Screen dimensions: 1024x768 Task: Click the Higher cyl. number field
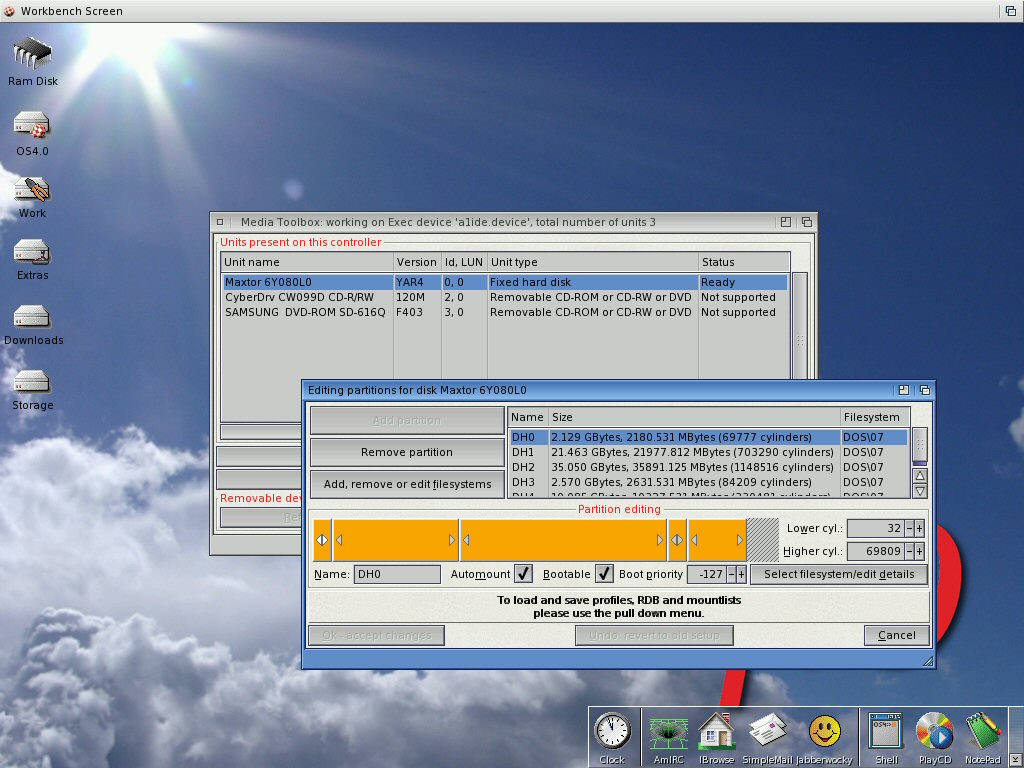click(876, 551)
